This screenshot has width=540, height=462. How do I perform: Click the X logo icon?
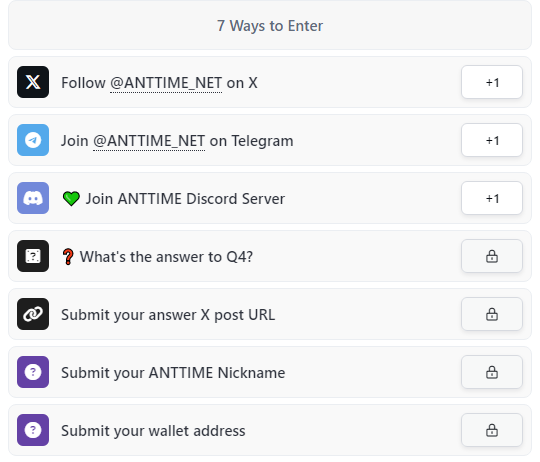(x=33, y=82)
